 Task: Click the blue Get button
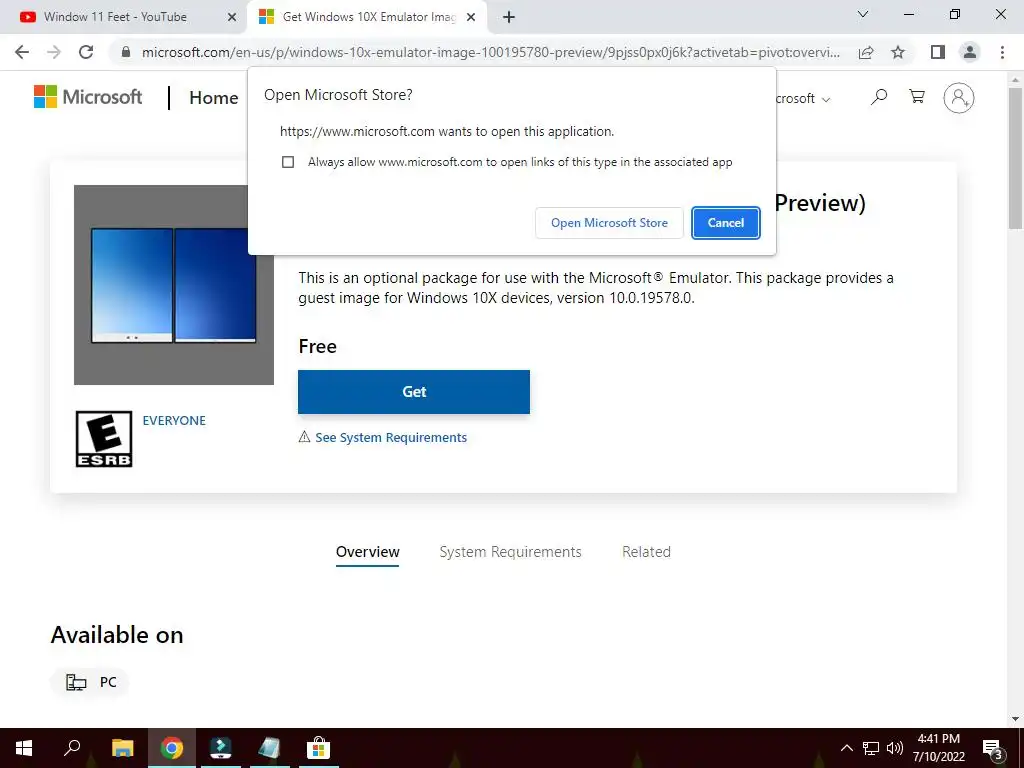point(414,392)
